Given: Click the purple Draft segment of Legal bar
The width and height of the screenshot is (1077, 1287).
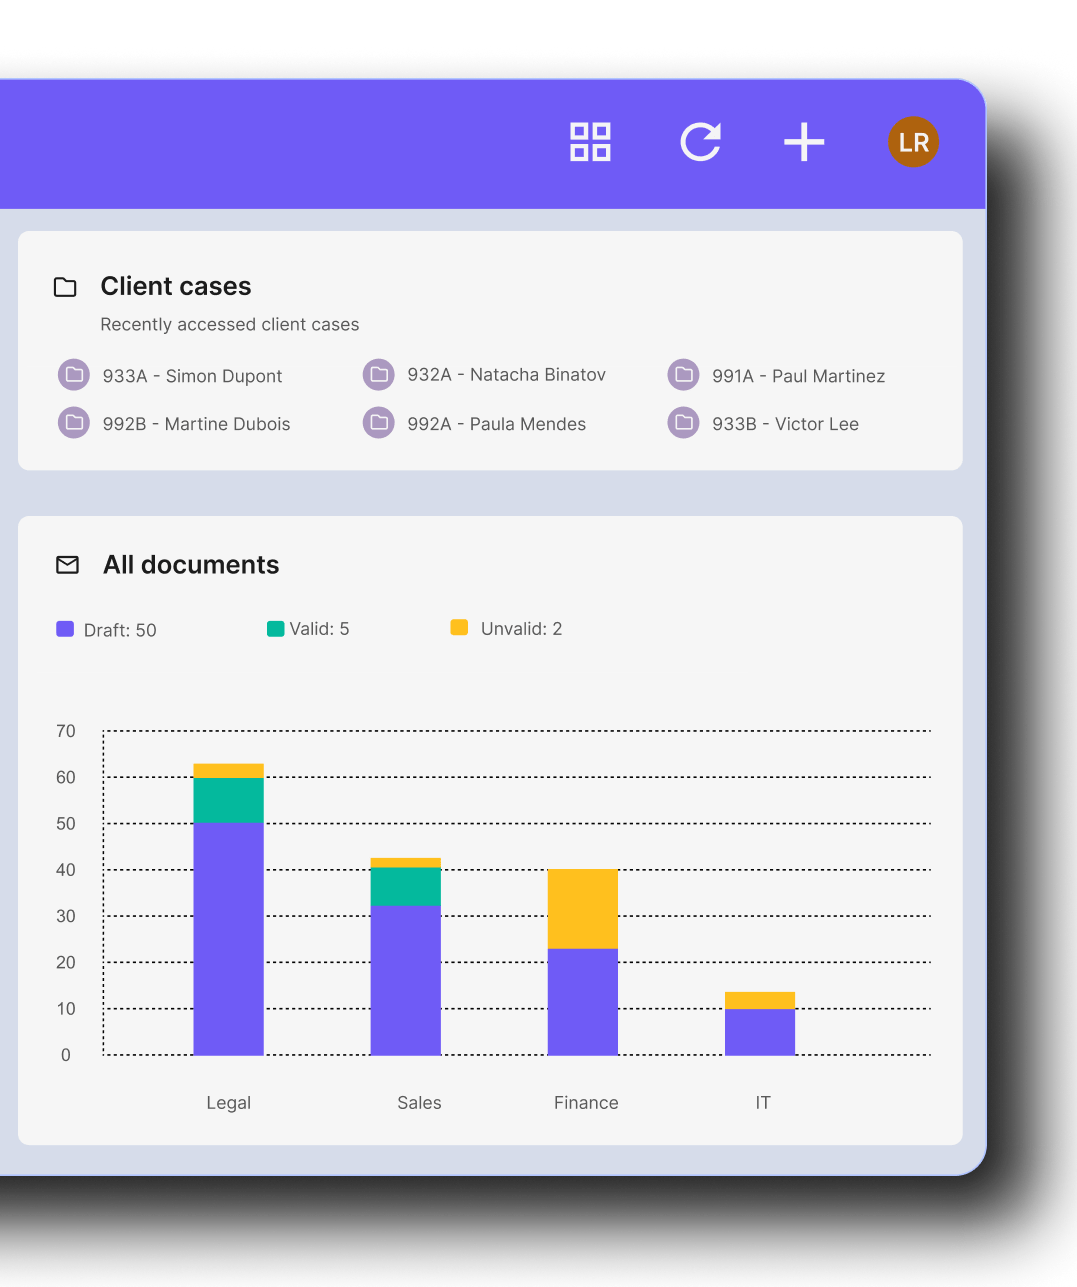Looking at the screenshot, I should click(228, 938).
